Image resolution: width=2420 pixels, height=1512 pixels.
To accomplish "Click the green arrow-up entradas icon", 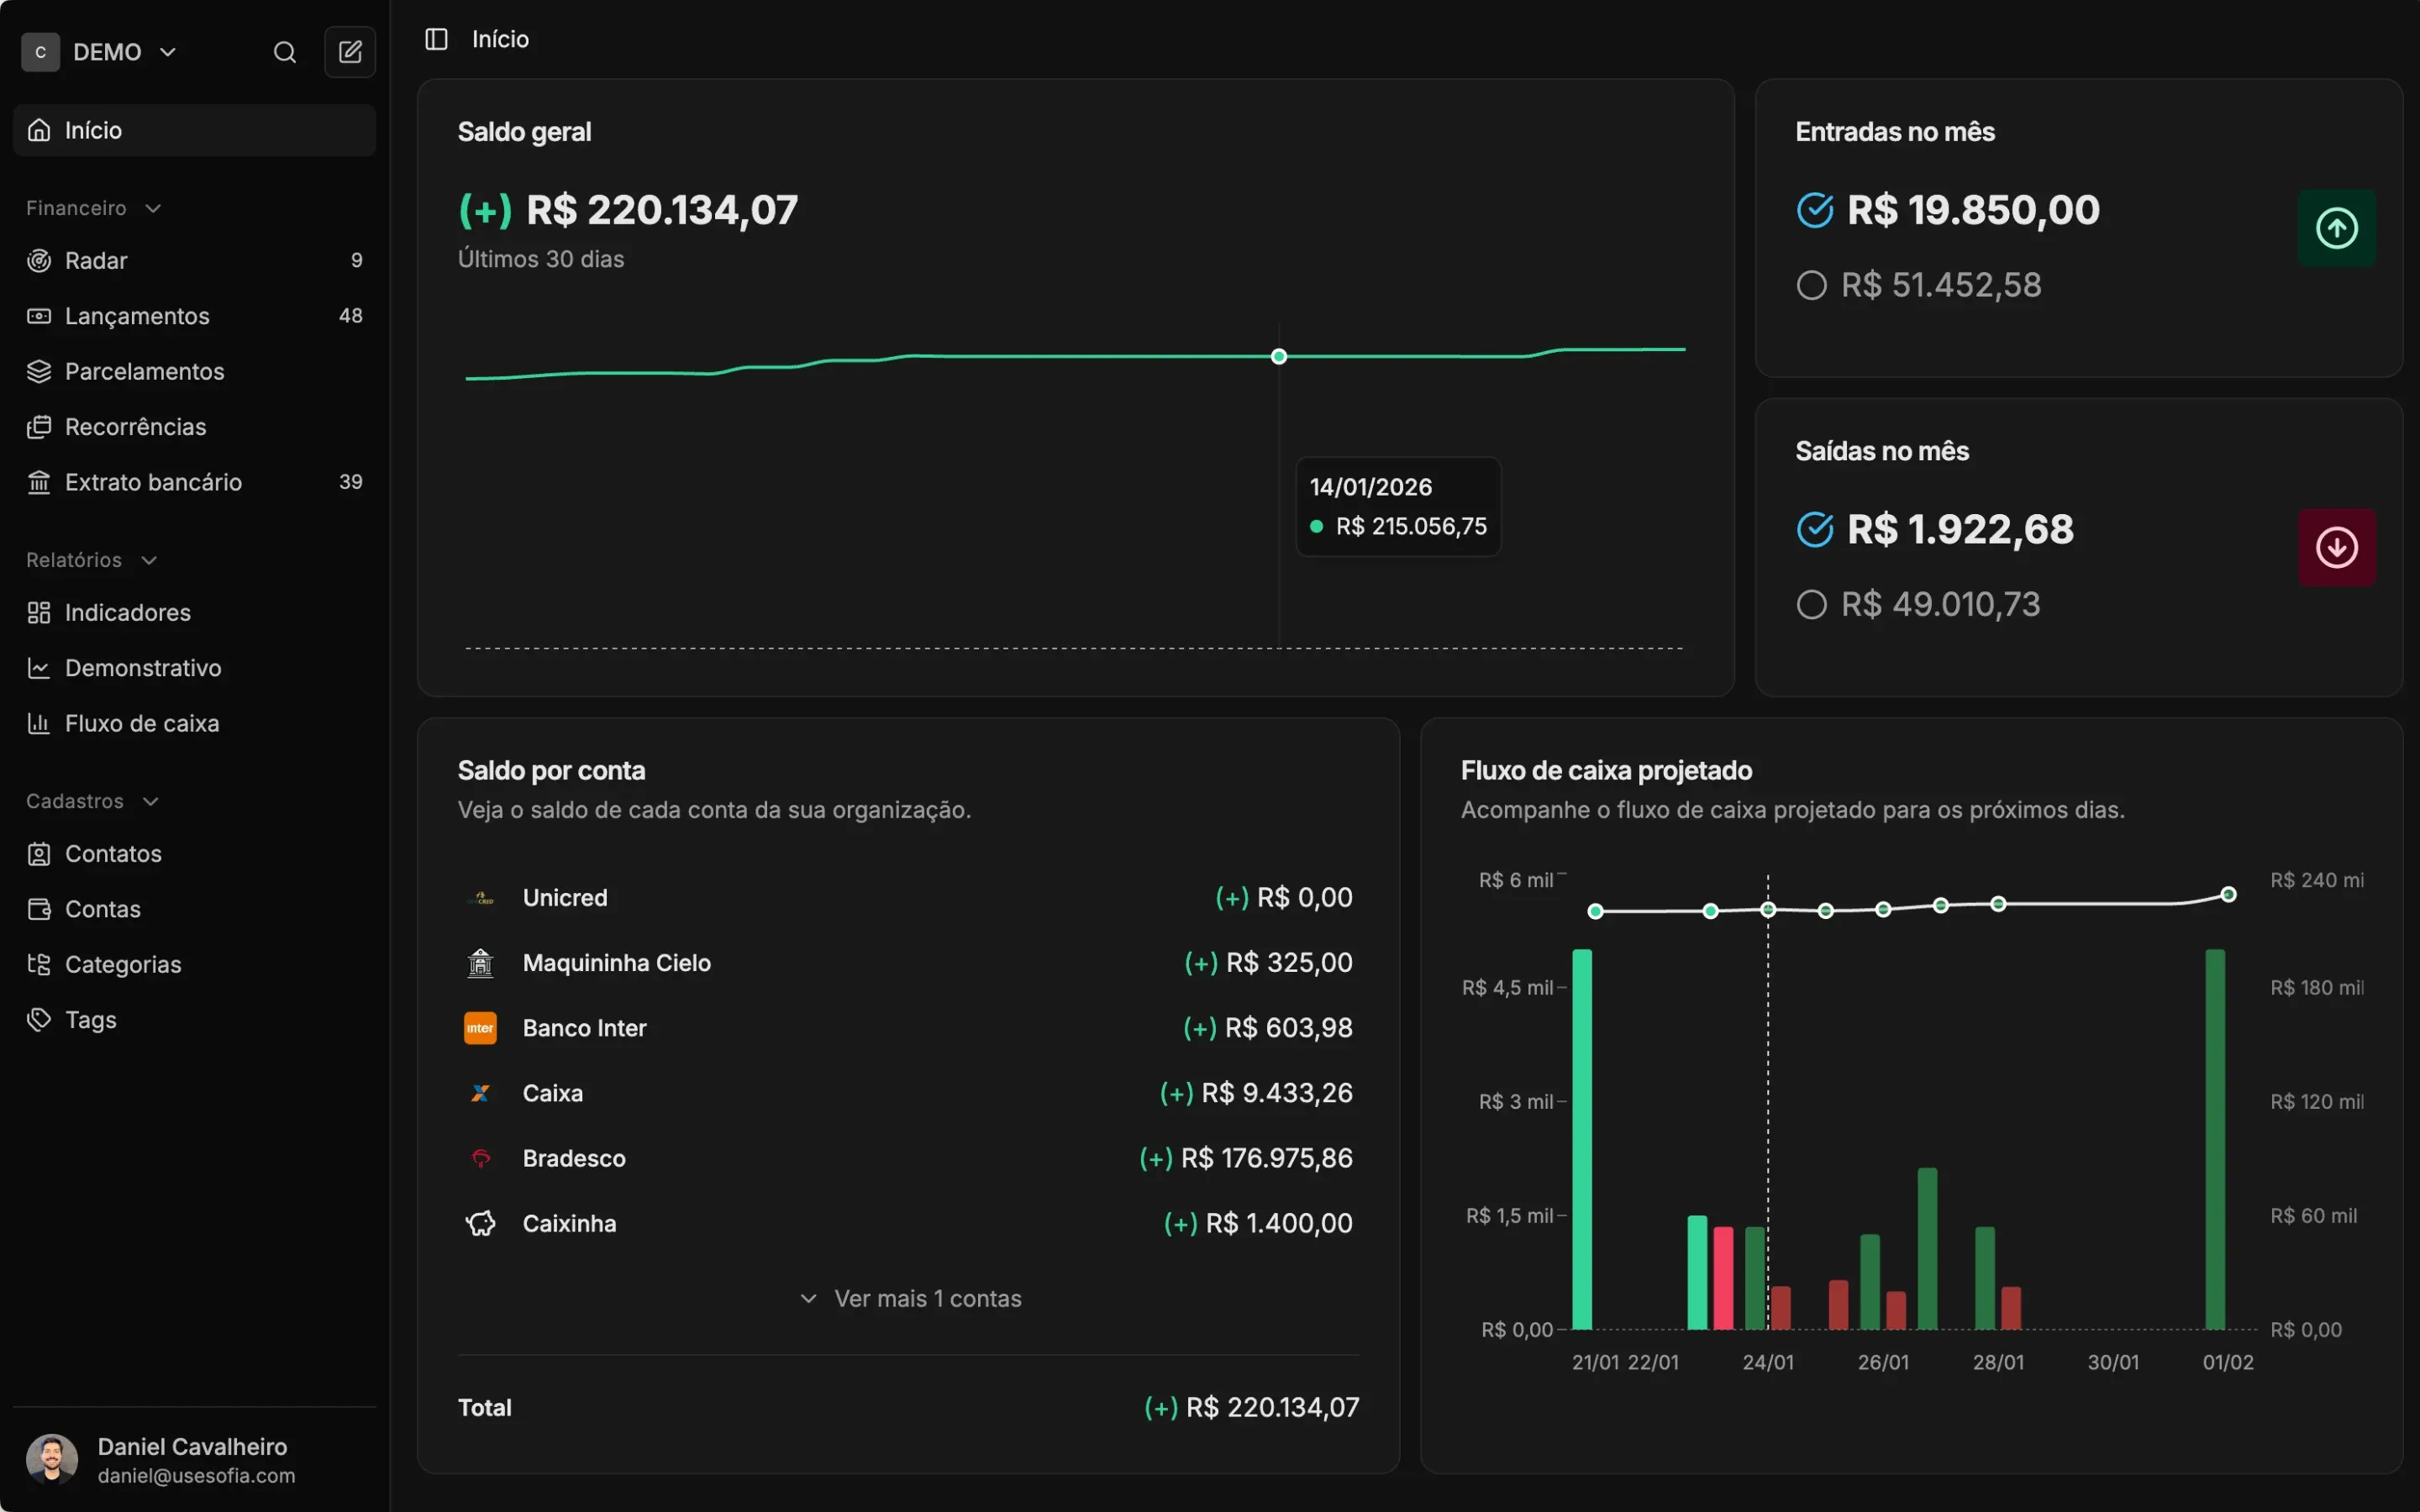I will [2336, 228].
